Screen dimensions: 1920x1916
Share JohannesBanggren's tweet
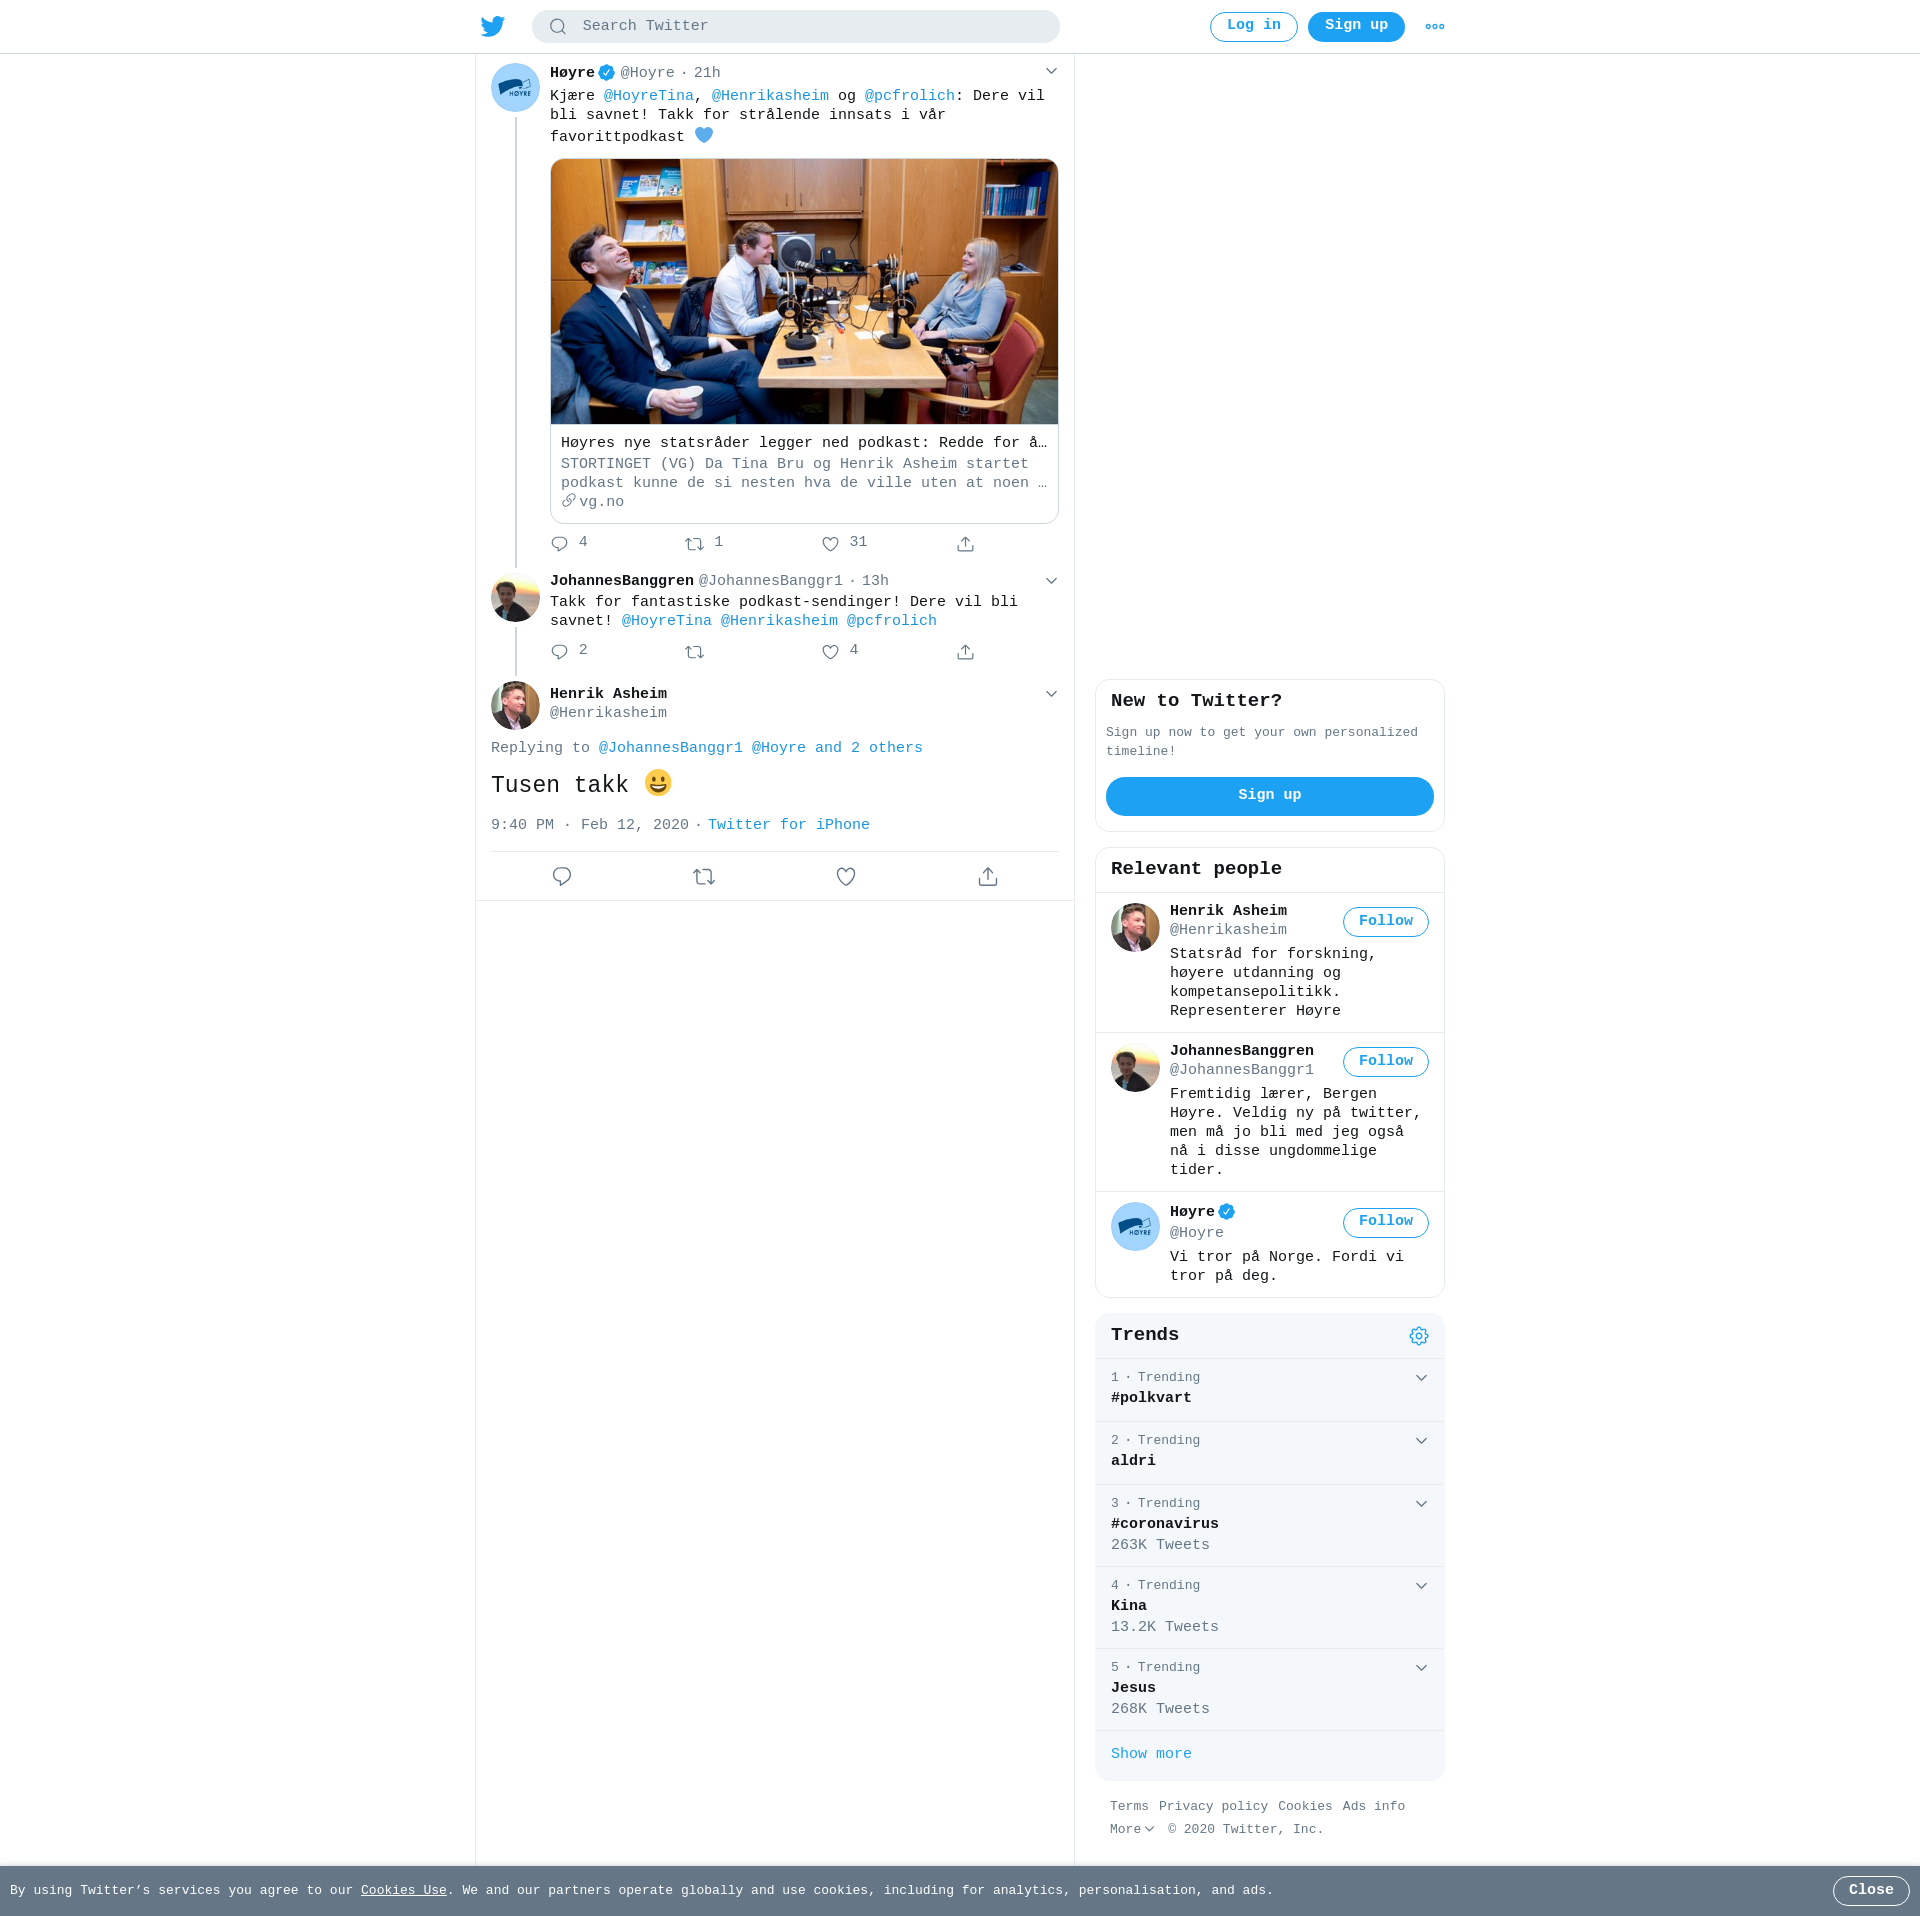click(965, 652)
